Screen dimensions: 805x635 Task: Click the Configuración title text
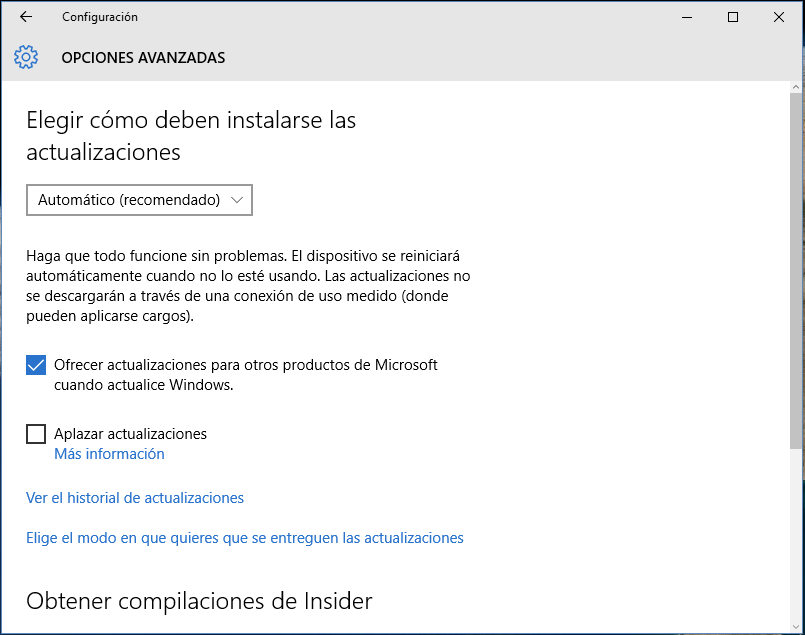100,17
